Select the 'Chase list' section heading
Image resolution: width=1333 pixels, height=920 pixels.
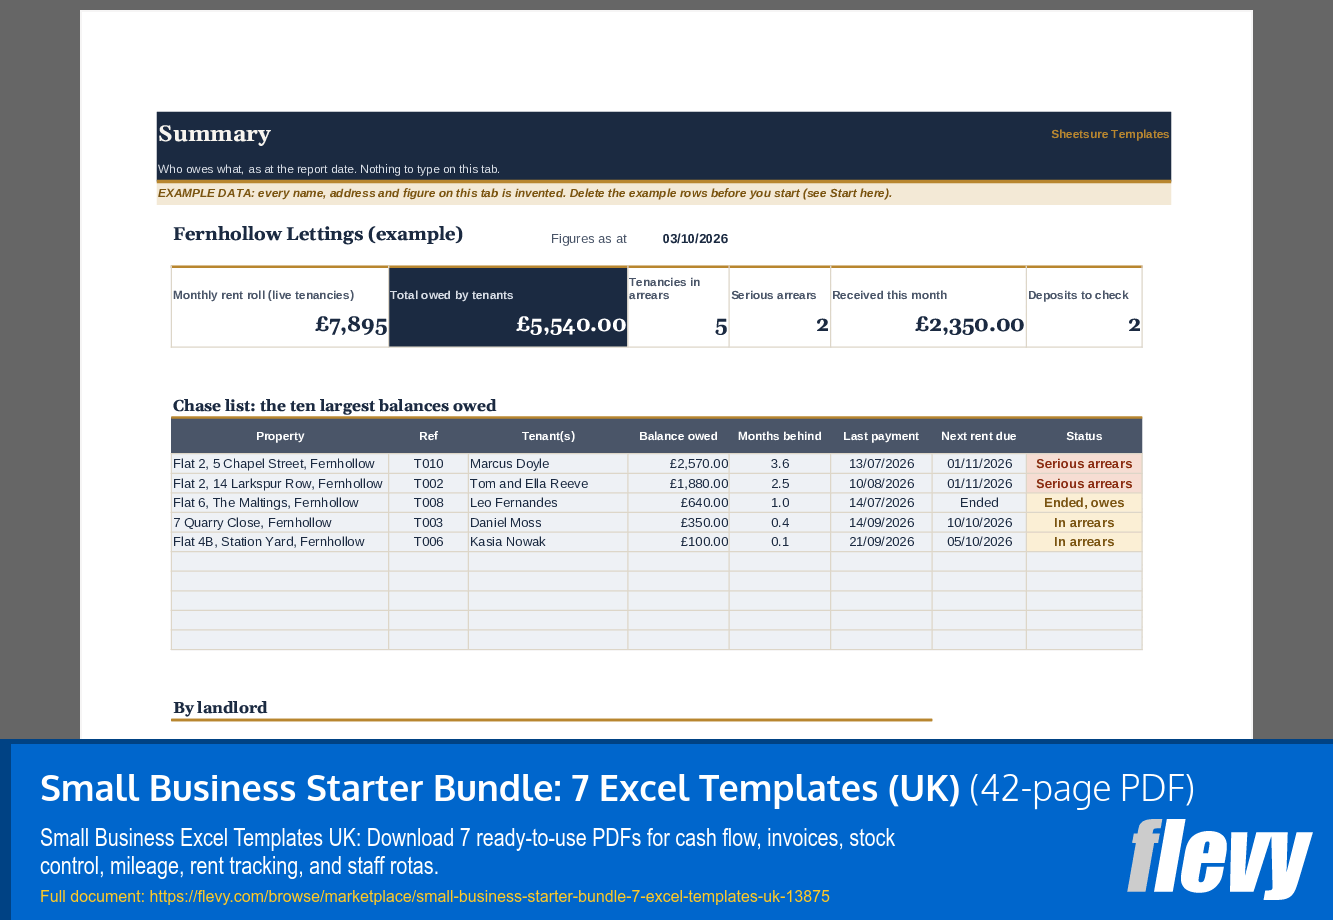coord(334,406)
